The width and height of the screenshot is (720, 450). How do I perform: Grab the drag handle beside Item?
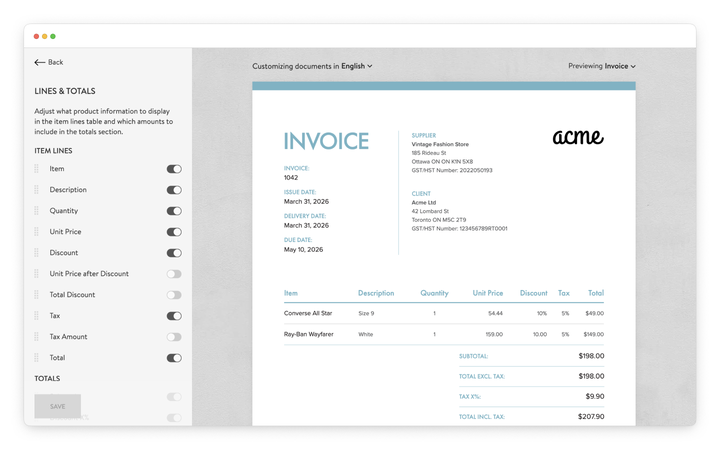point(37,169)
